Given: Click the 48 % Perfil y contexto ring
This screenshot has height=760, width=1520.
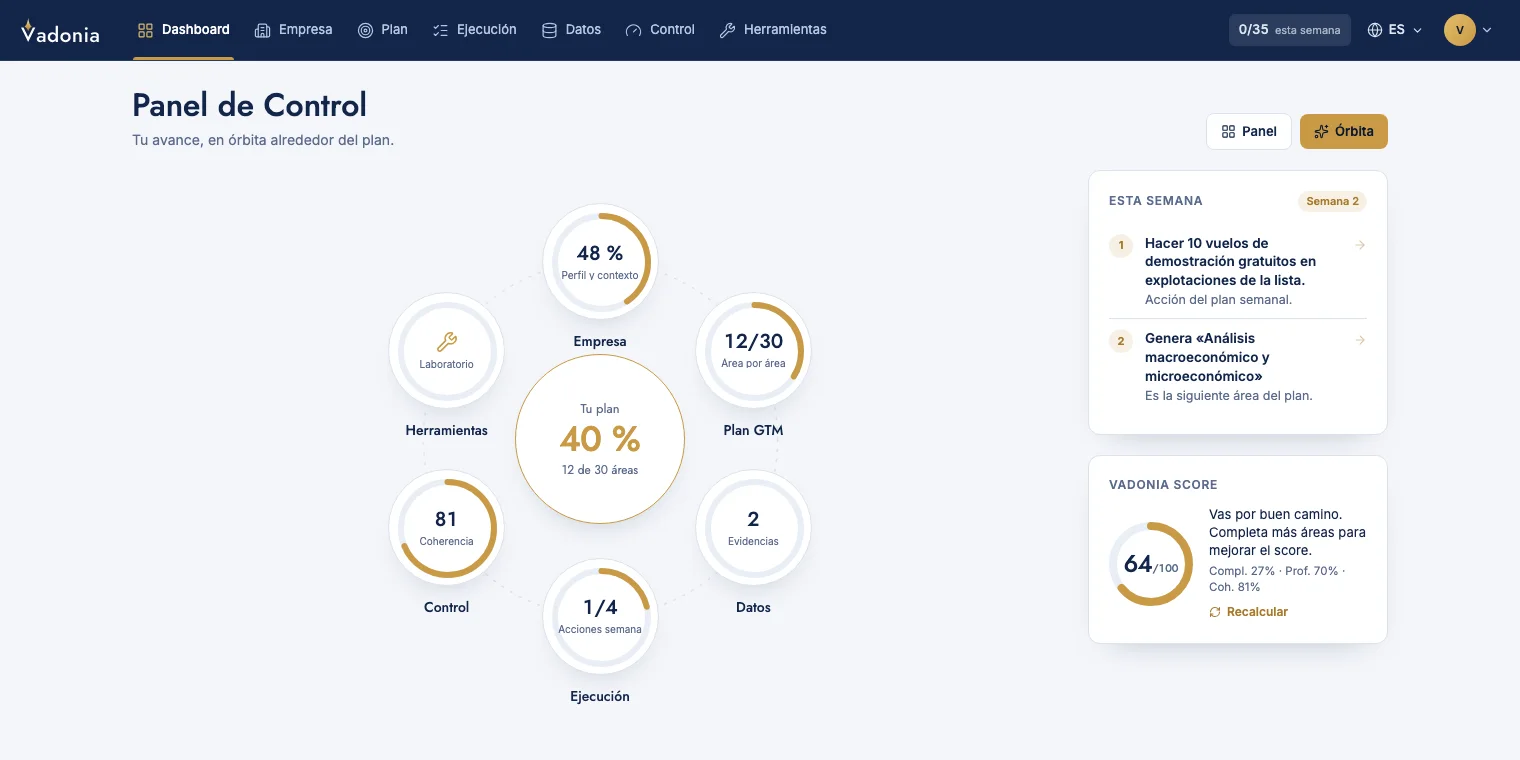Looking at the screenshot, I should click(600, 263).
